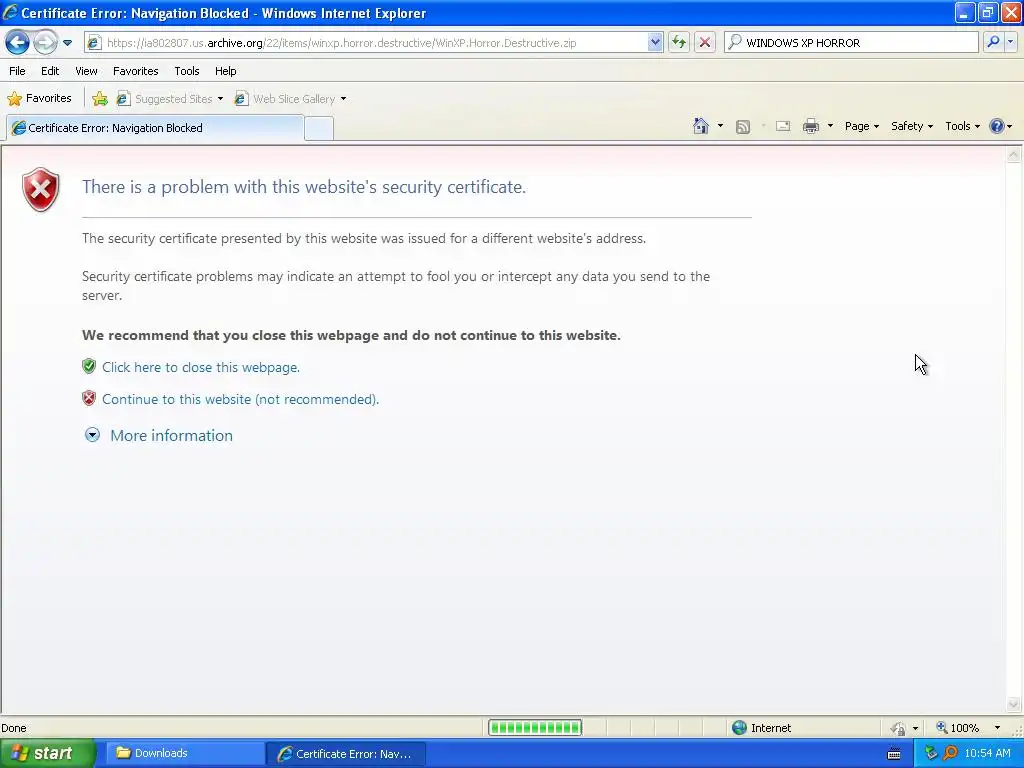This screenshot has width=1024, height=768.
Task: Click the blue Help question mark icon
Action: click(x=997, y=126)
